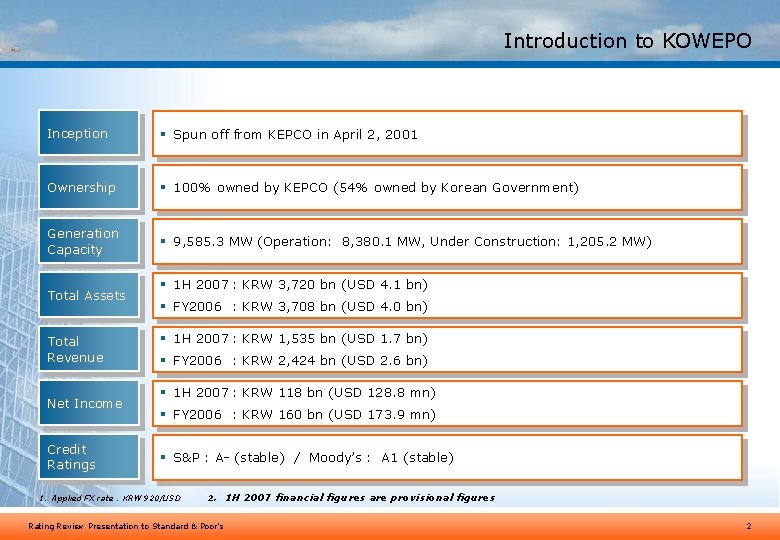This screenshot has width=780, height=540.
Task: Click the page number 2 in the footer
Action: pos(749,526)
